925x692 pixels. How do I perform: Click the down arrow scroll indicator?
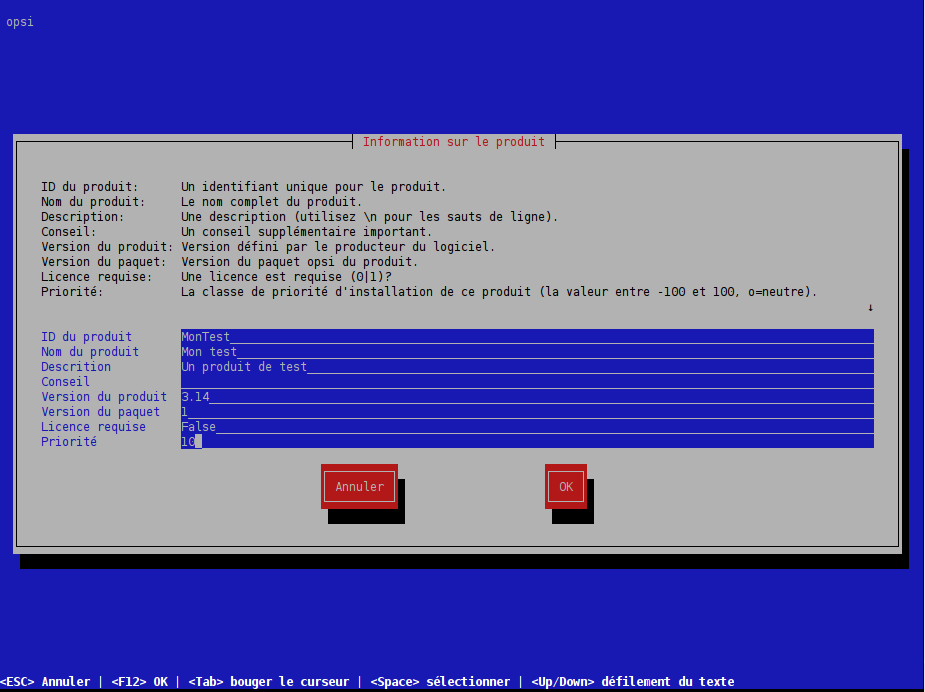[x=870, y=307]
